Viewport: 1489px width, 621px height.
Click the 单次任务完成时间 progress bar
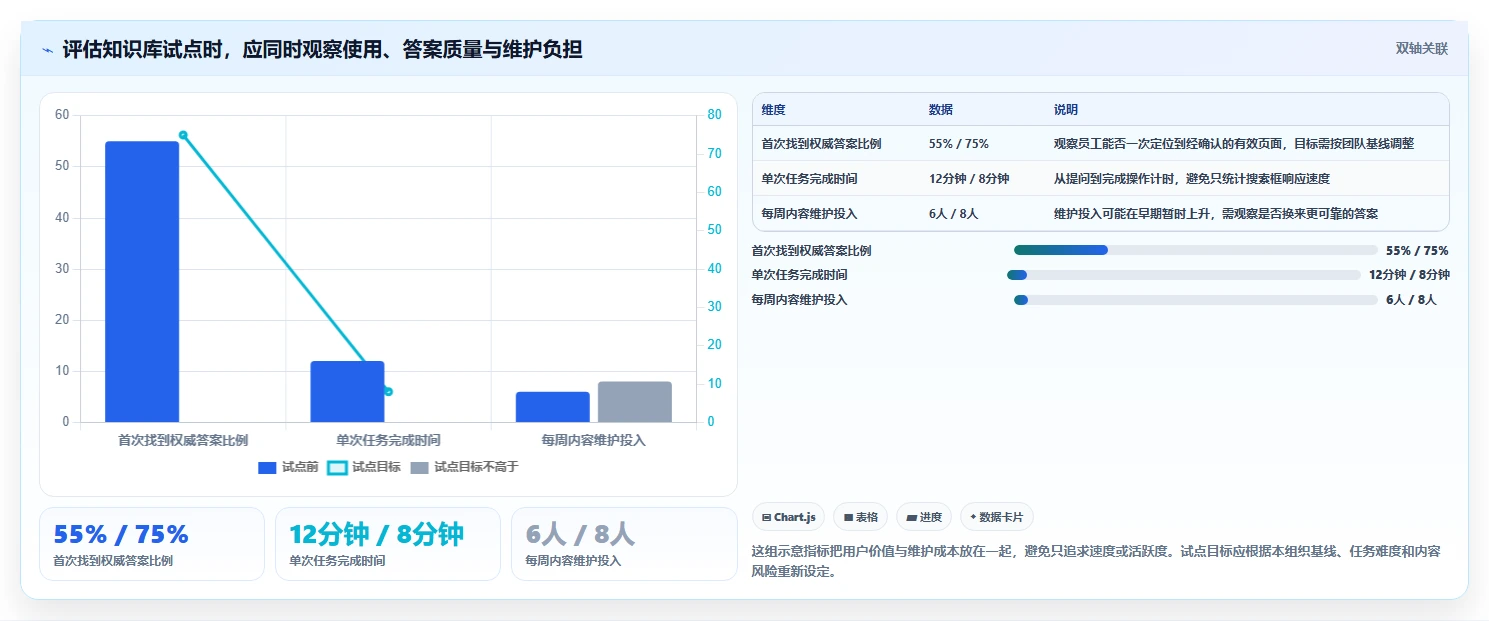(x=1183, y=275)
